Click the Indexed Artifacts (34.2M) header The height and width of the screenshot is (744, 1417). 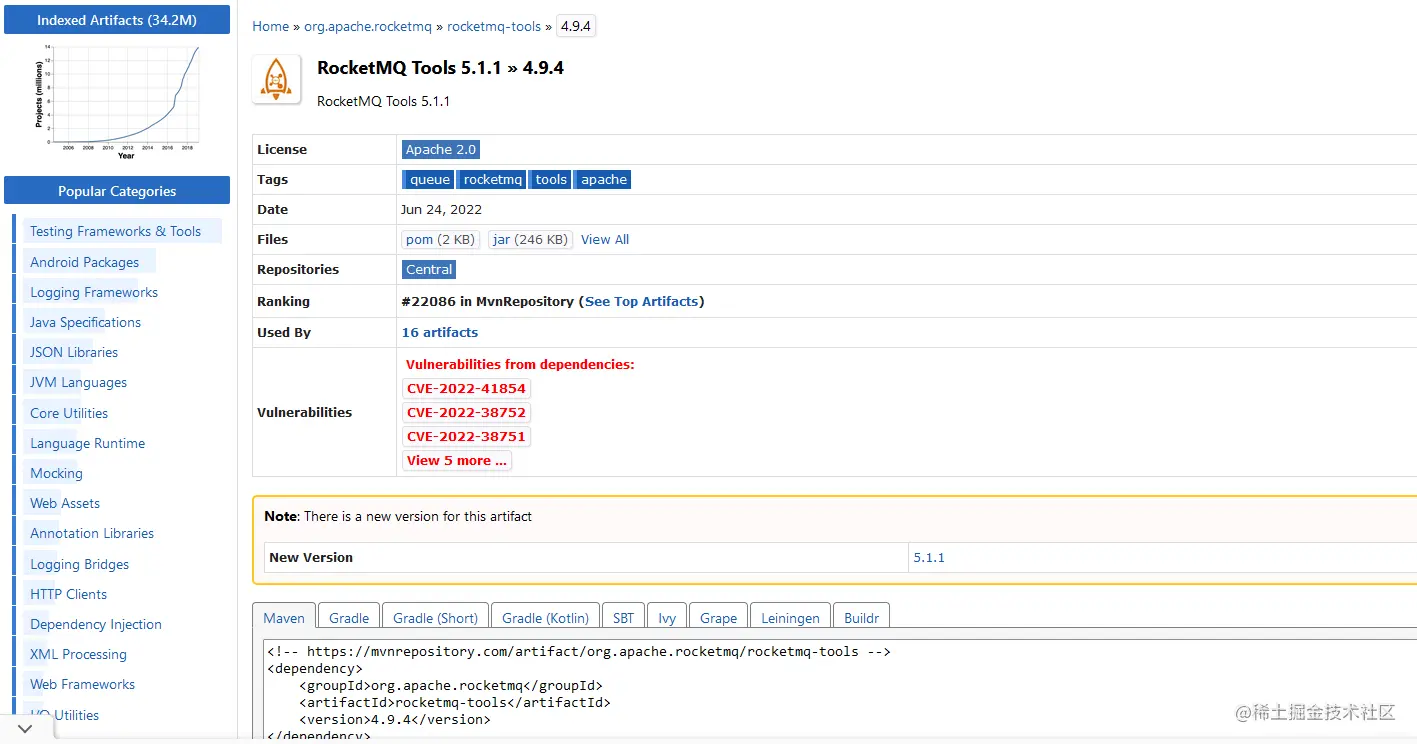pyautogui.click(x=117, y=20)
